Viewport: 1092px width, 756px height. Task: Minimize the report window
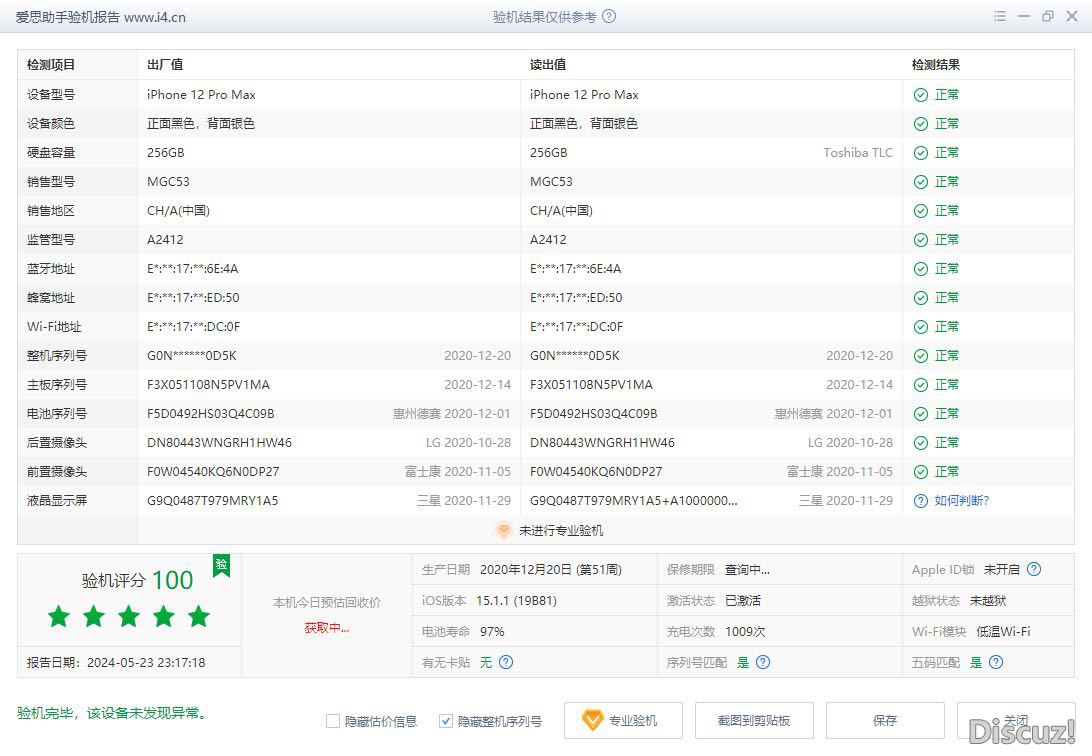1024,16
